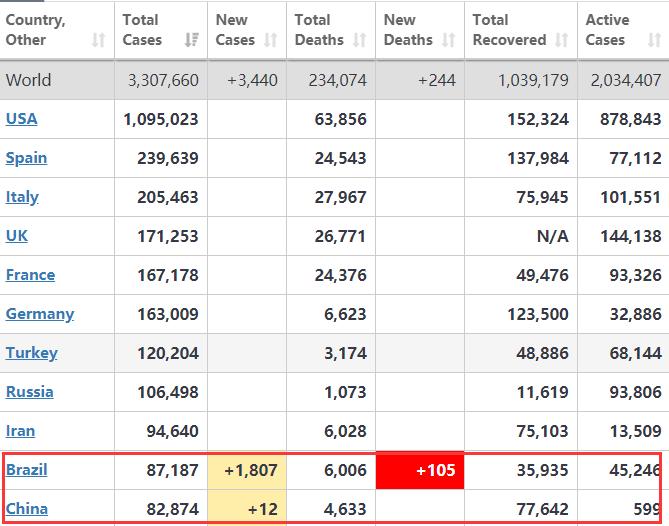Image resolution: width=669 pixels, height=526 pixels.
Task: Sort by New Cases using arrow icon
Action: click(x=271, y=40)
